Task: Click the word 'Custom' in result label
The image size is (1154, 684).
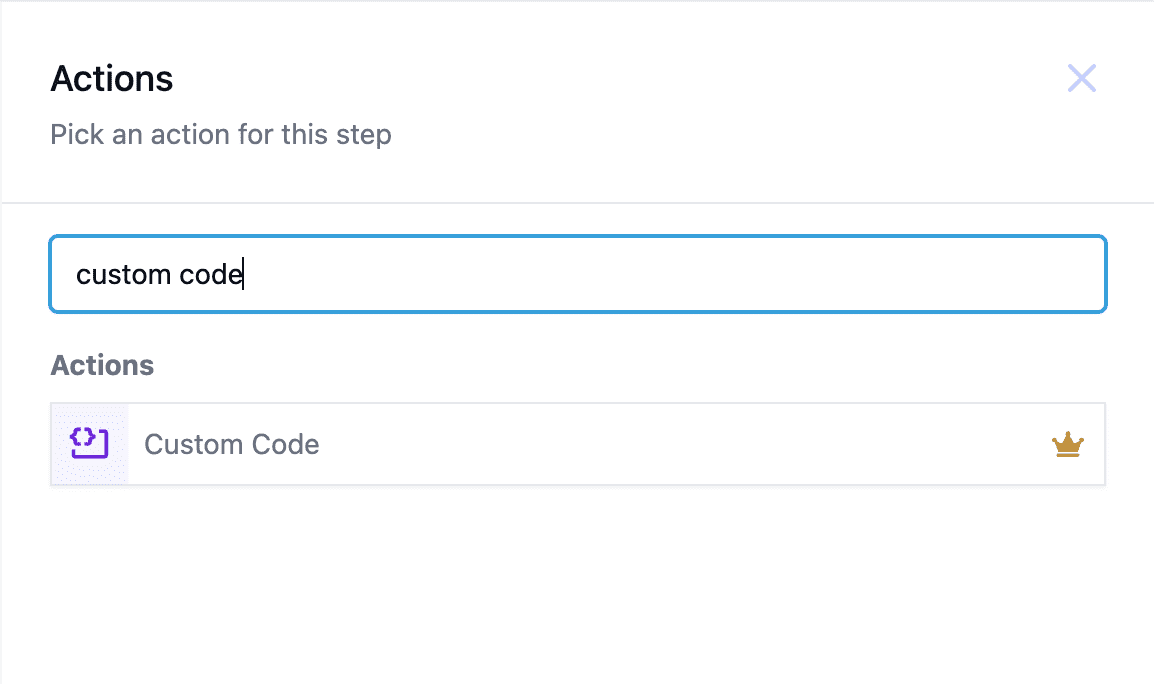Action: (194, 444)
